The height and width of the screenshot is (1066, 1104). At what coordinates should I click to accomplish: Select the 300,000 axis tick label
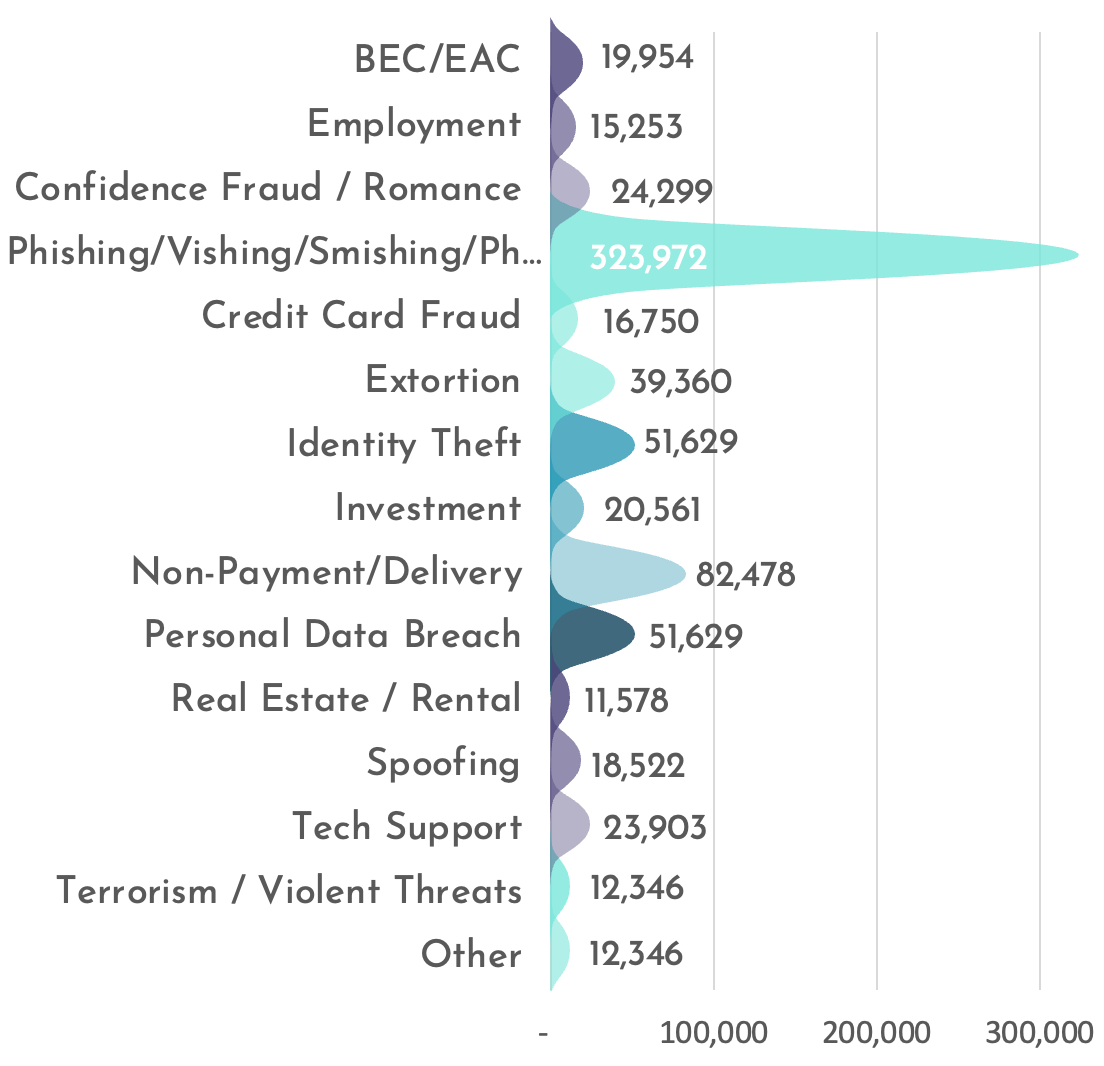point(1039,1033)
